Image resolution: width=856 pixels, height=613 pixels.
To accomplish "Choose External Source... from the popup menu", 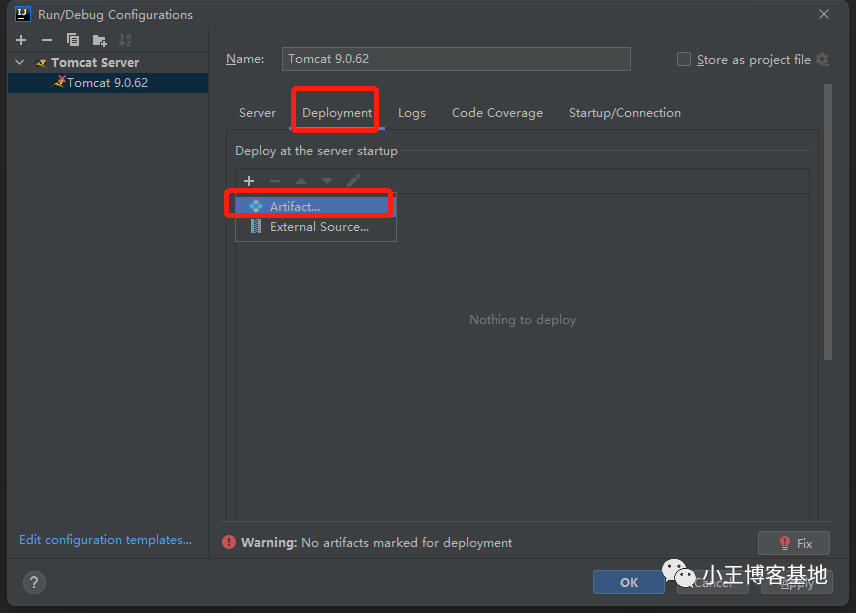I will (x=318, y=227).
